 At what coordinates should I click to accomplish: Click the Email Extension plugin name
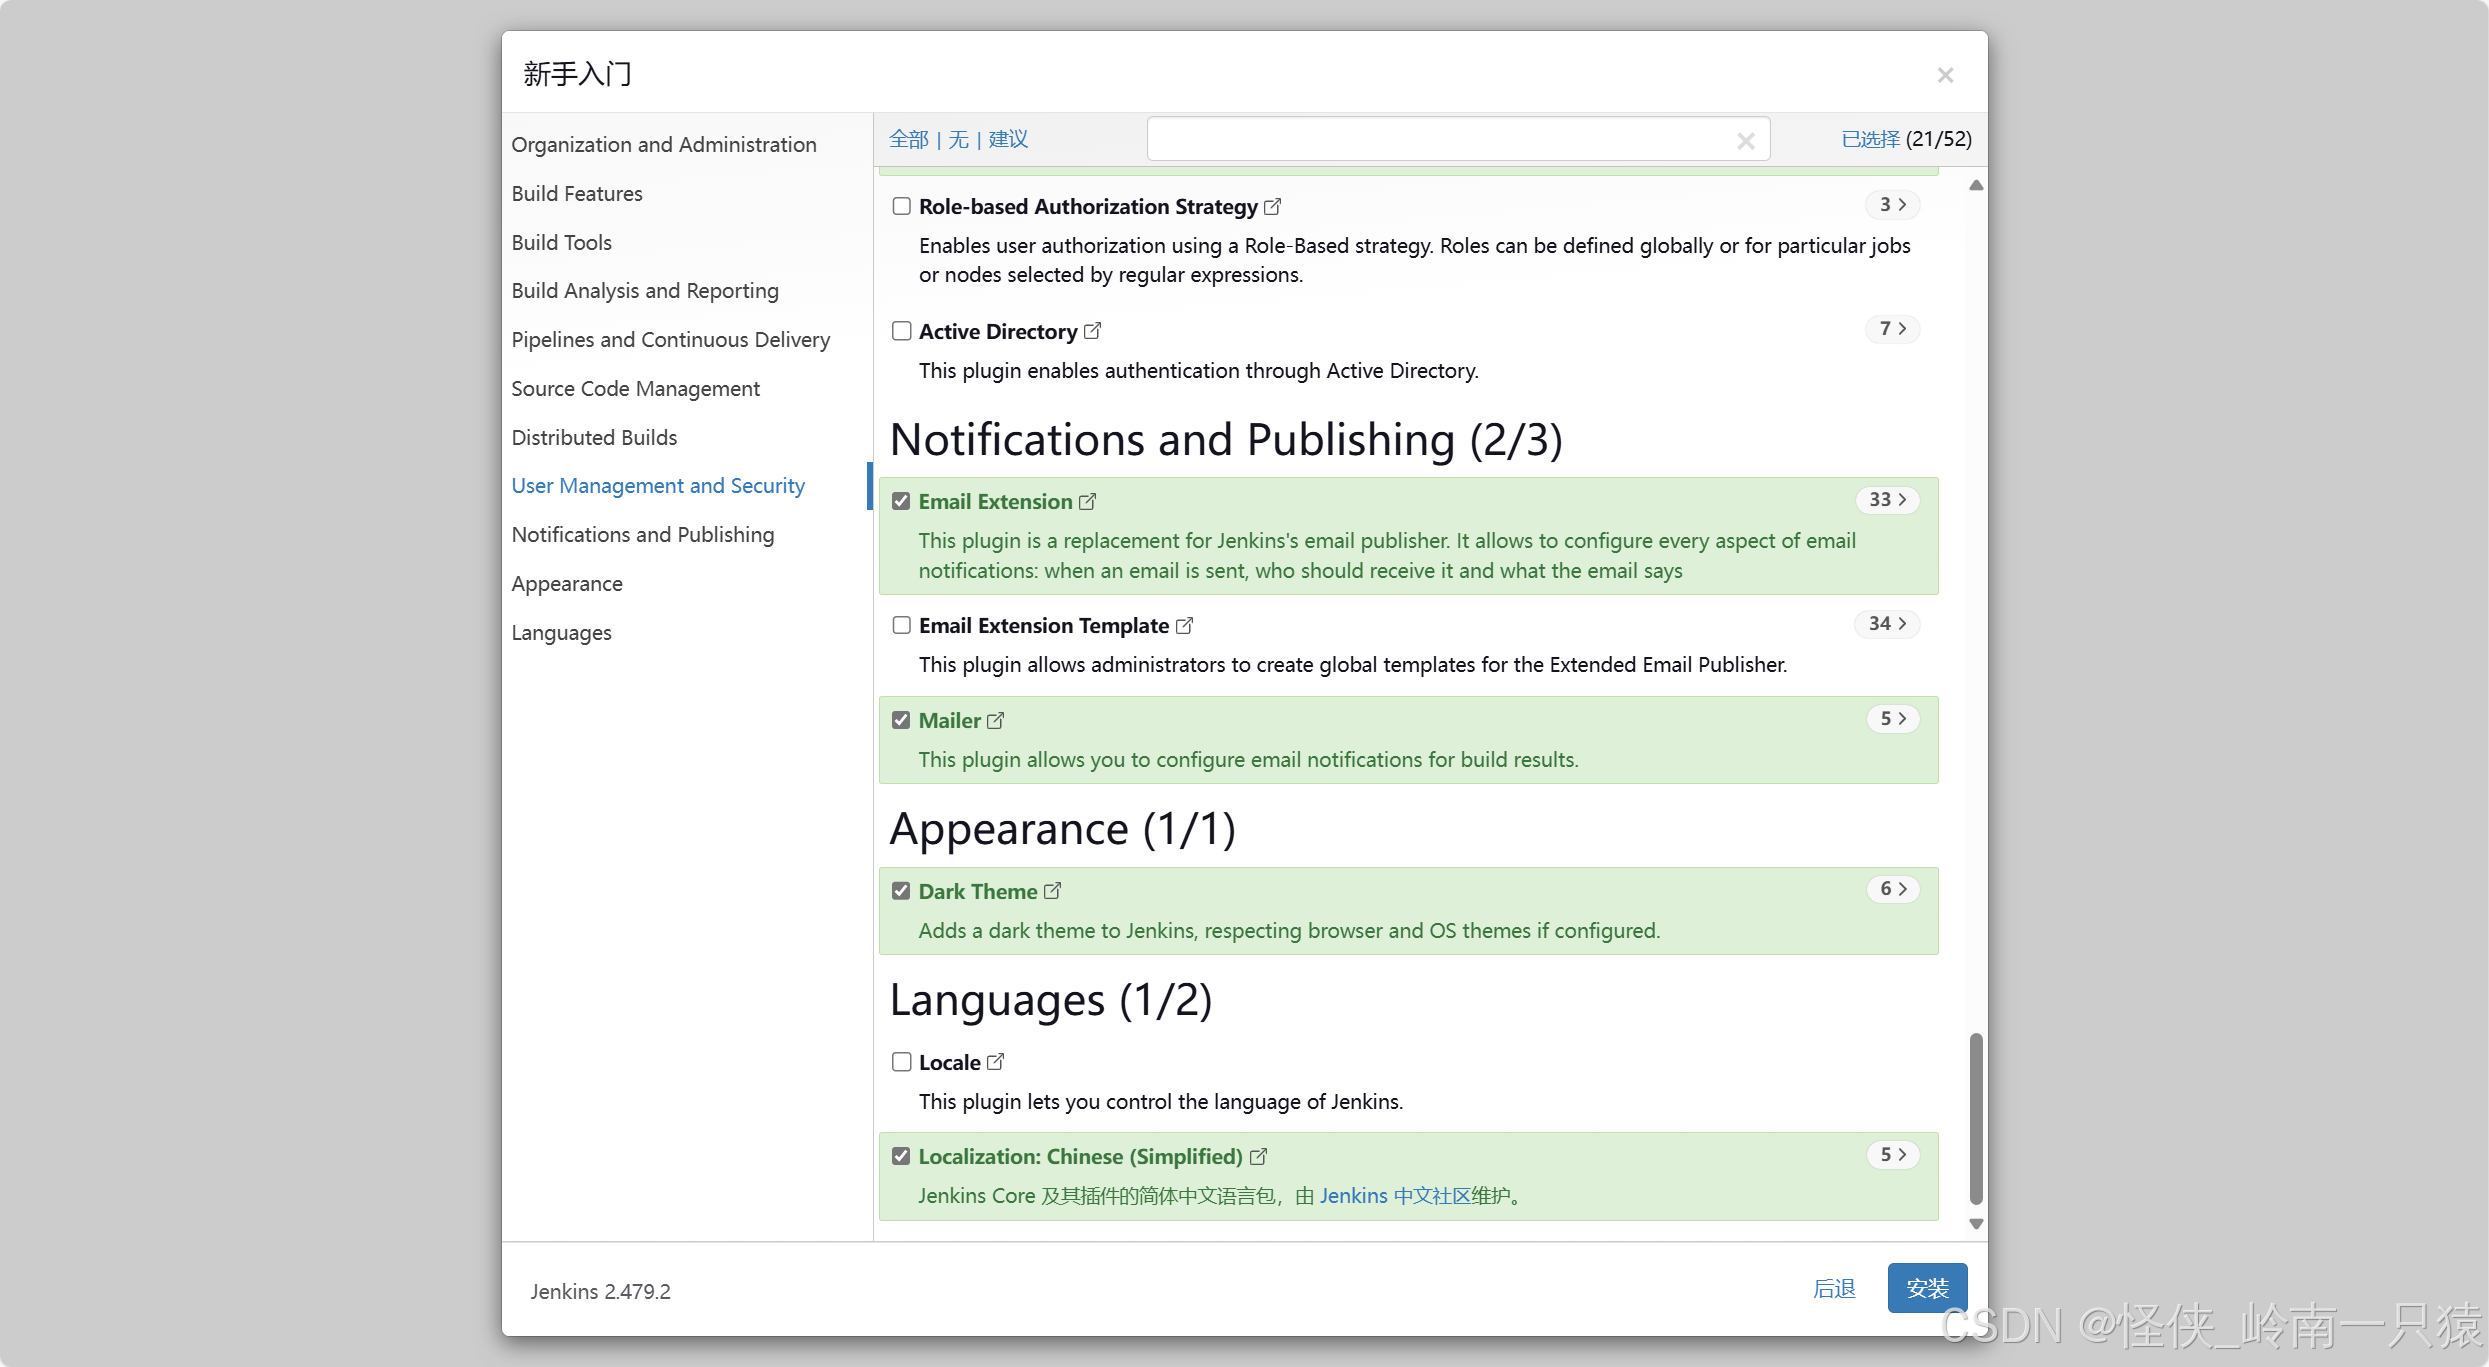[995, 502]
